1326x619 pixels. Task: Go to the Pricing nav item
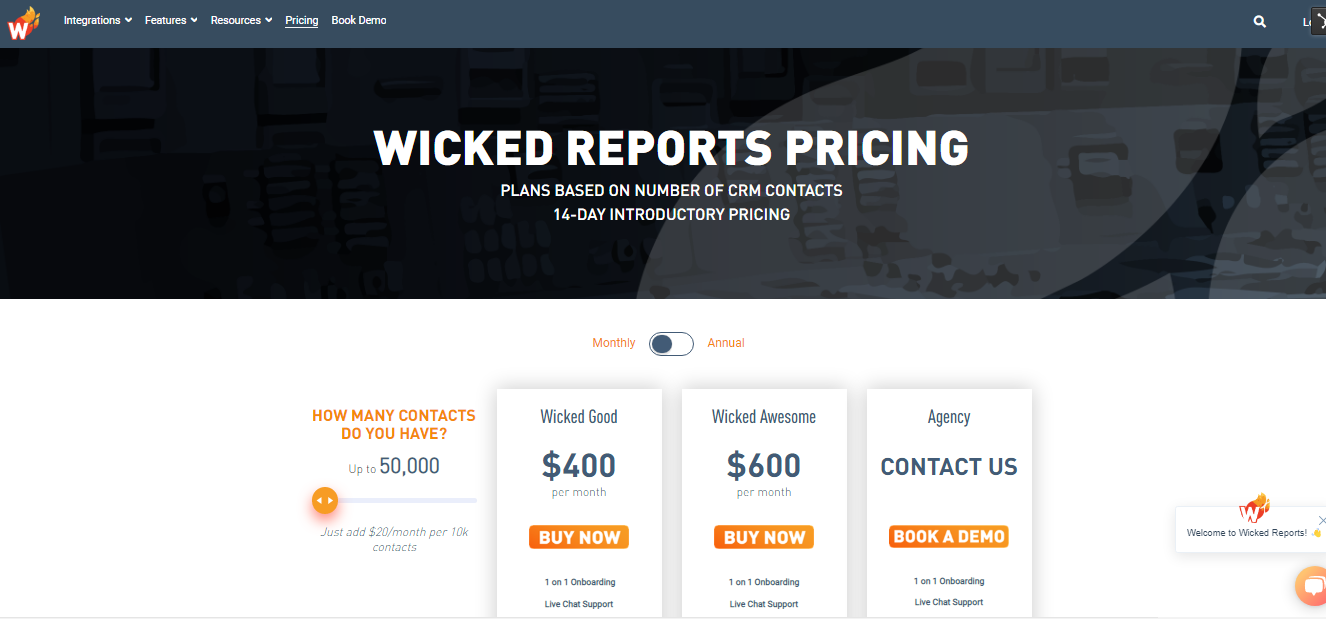click(302, 20)
